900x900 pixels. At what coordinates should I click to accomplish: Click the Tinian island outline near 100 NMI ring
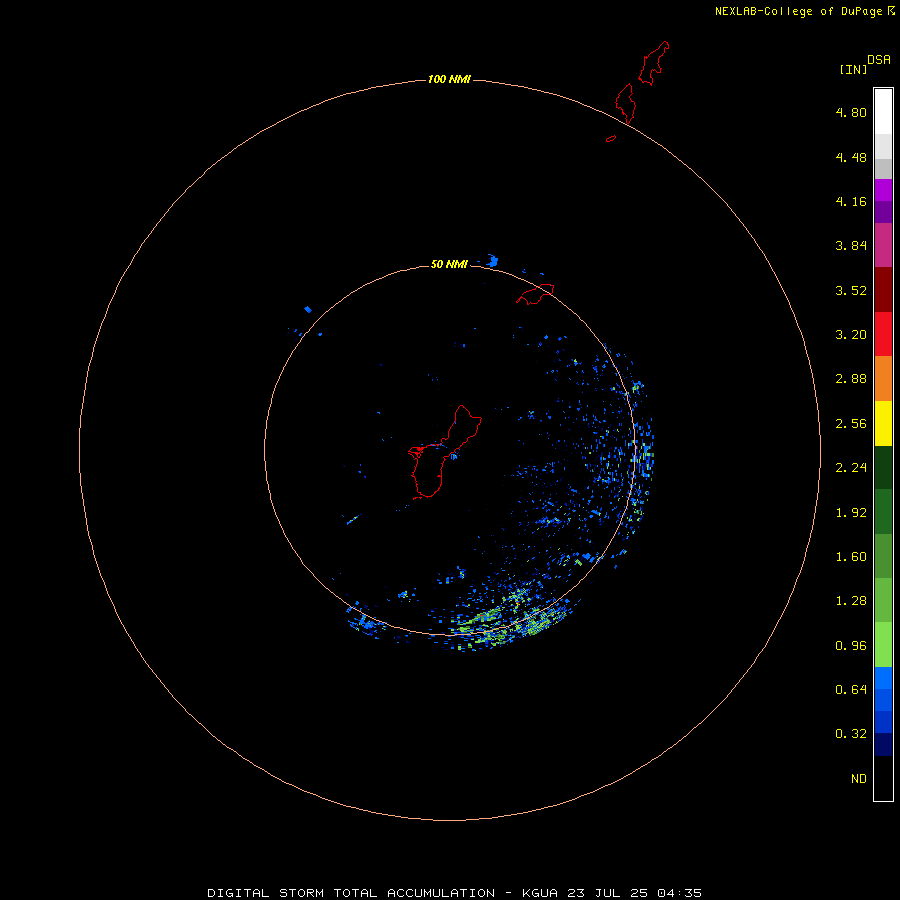pyautogui.click(x=626, y=103)
